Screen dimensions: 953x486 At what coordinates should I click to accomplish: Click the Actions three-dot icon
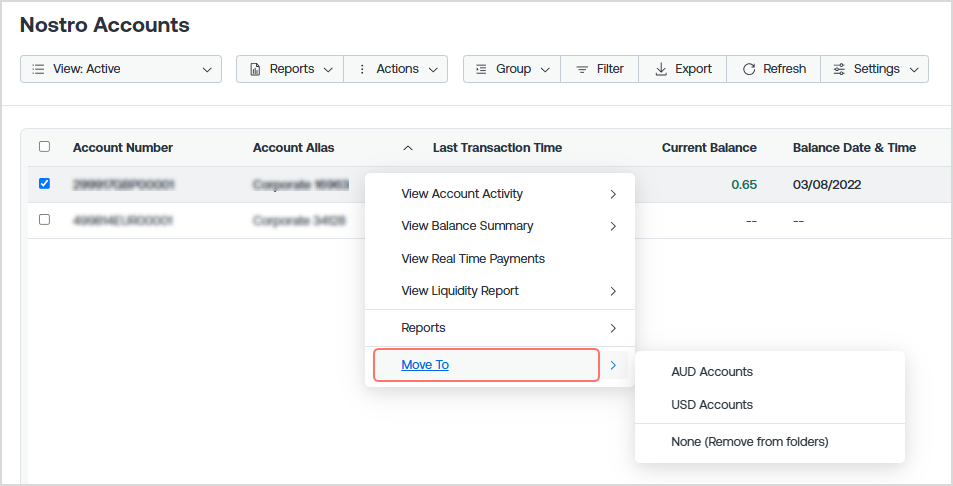[362, 69]
